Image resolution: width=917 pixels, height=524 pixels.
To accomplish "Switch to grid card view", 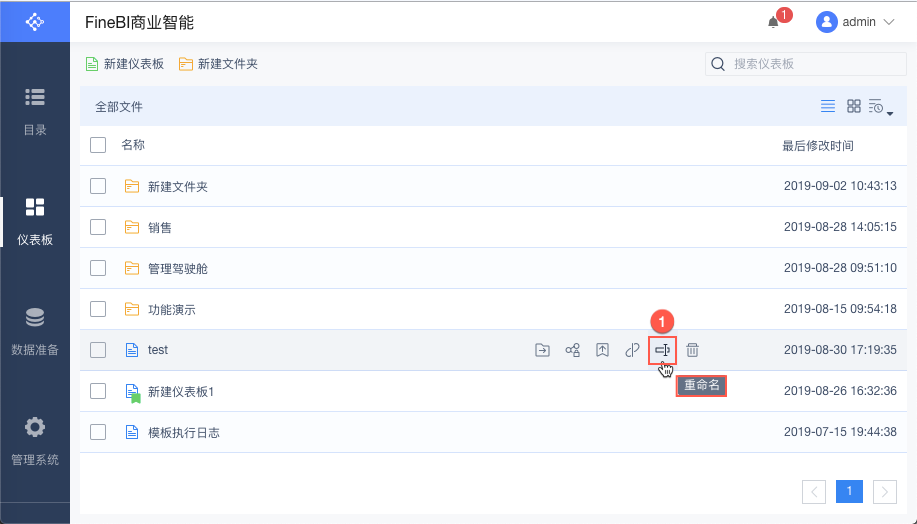I will pos(854,106).
